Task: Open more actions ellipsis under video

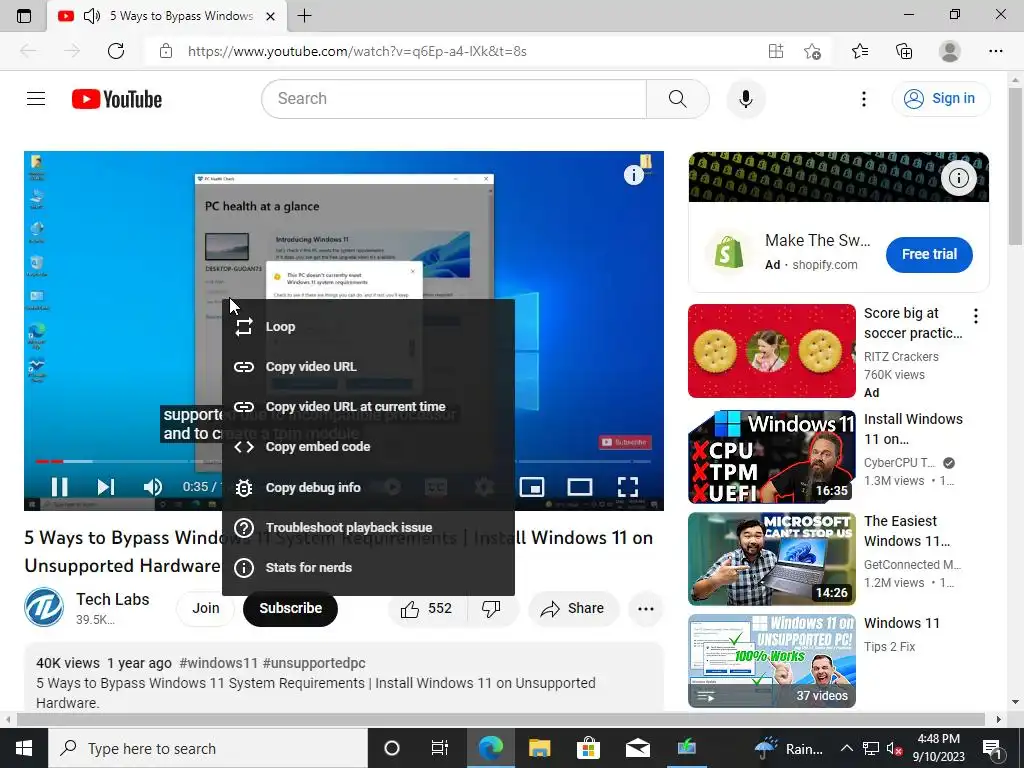Action: [645, 609]
